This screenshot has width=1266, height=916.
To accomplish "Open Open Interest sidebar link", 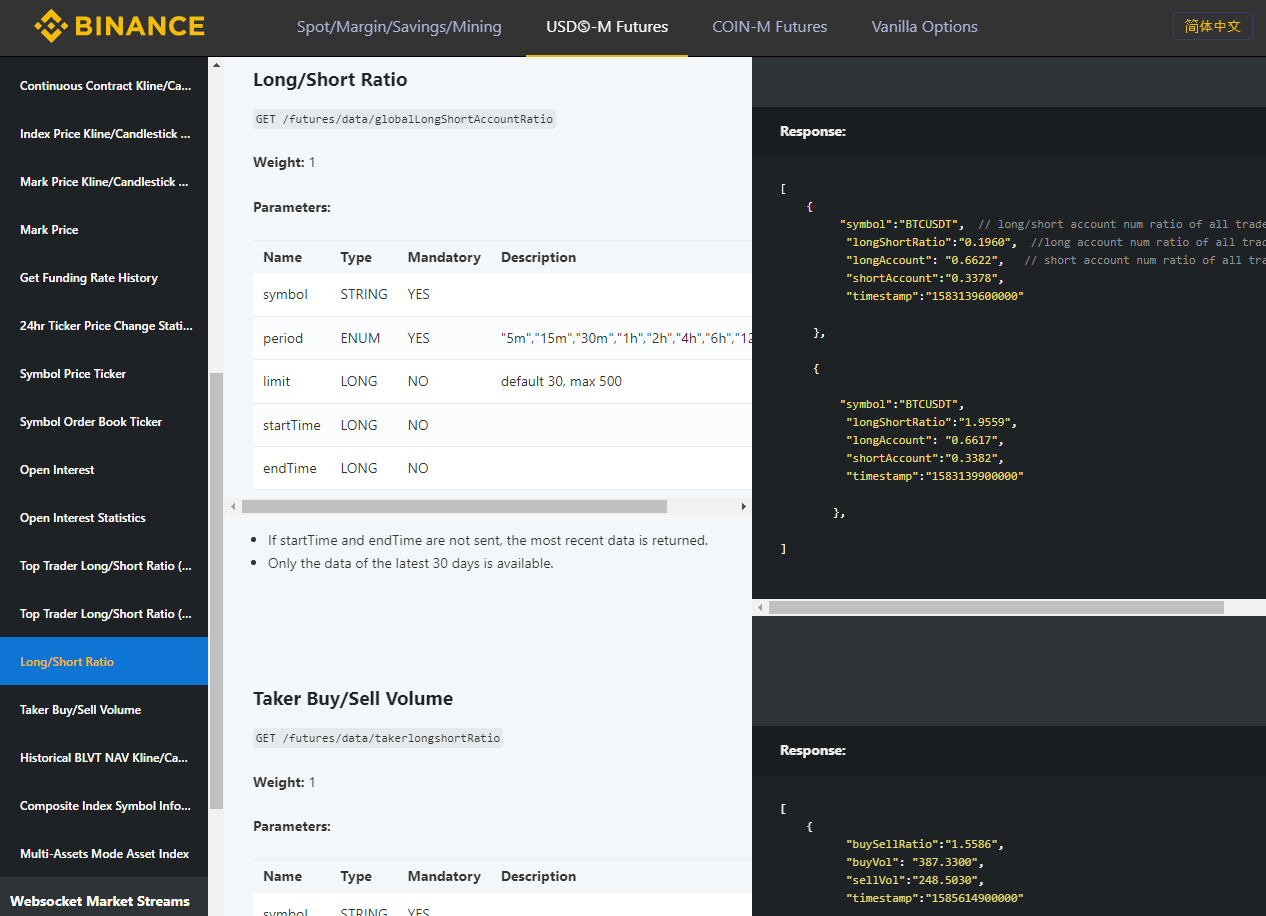I will 104,470.
